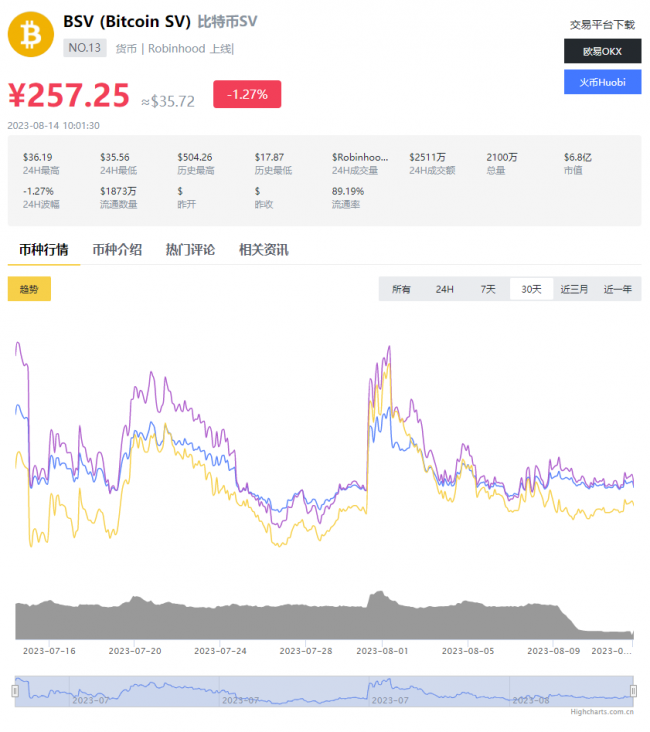Viewport: 650px width, 732px height.
Task: Click the red -1.27% change badge
Action: coord(247,94)
